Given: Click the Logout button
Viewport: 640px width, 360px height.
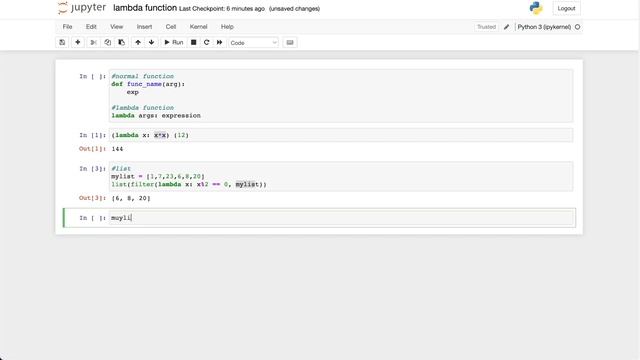Looking at the screenshot, I should click(x=566, y=8).
